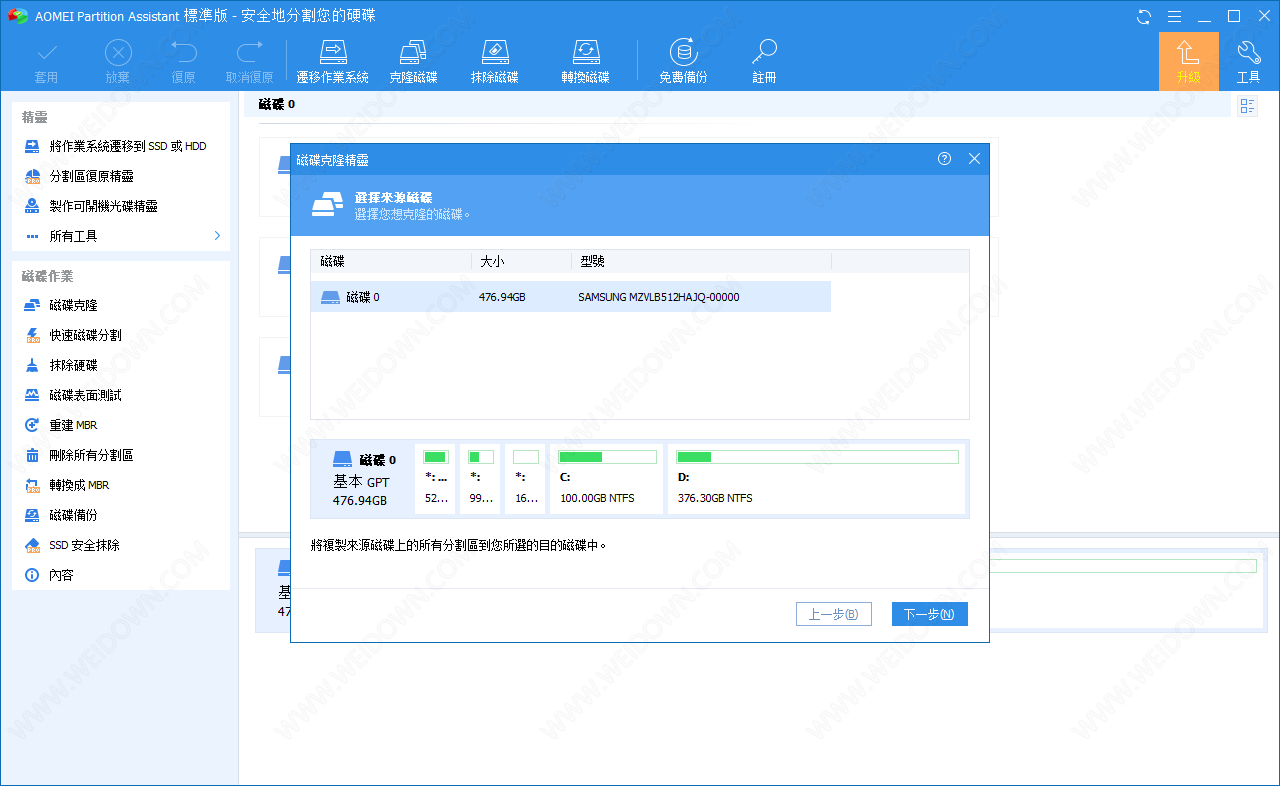Click the 套用 (Apply) toolbar icon
Screen dimensions: 1280x786
click(x=46, y=61)
